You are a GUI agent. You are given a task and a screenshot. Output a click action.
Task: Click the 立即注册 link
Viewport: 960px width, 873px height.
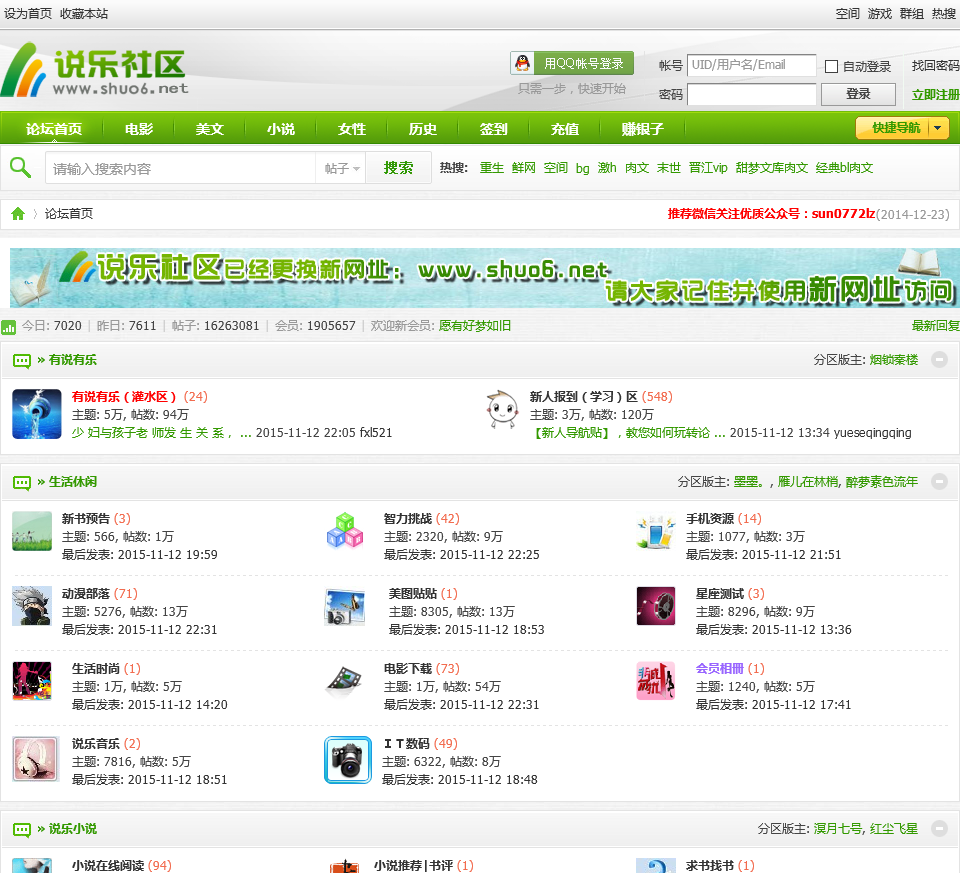tap(935, 94)
